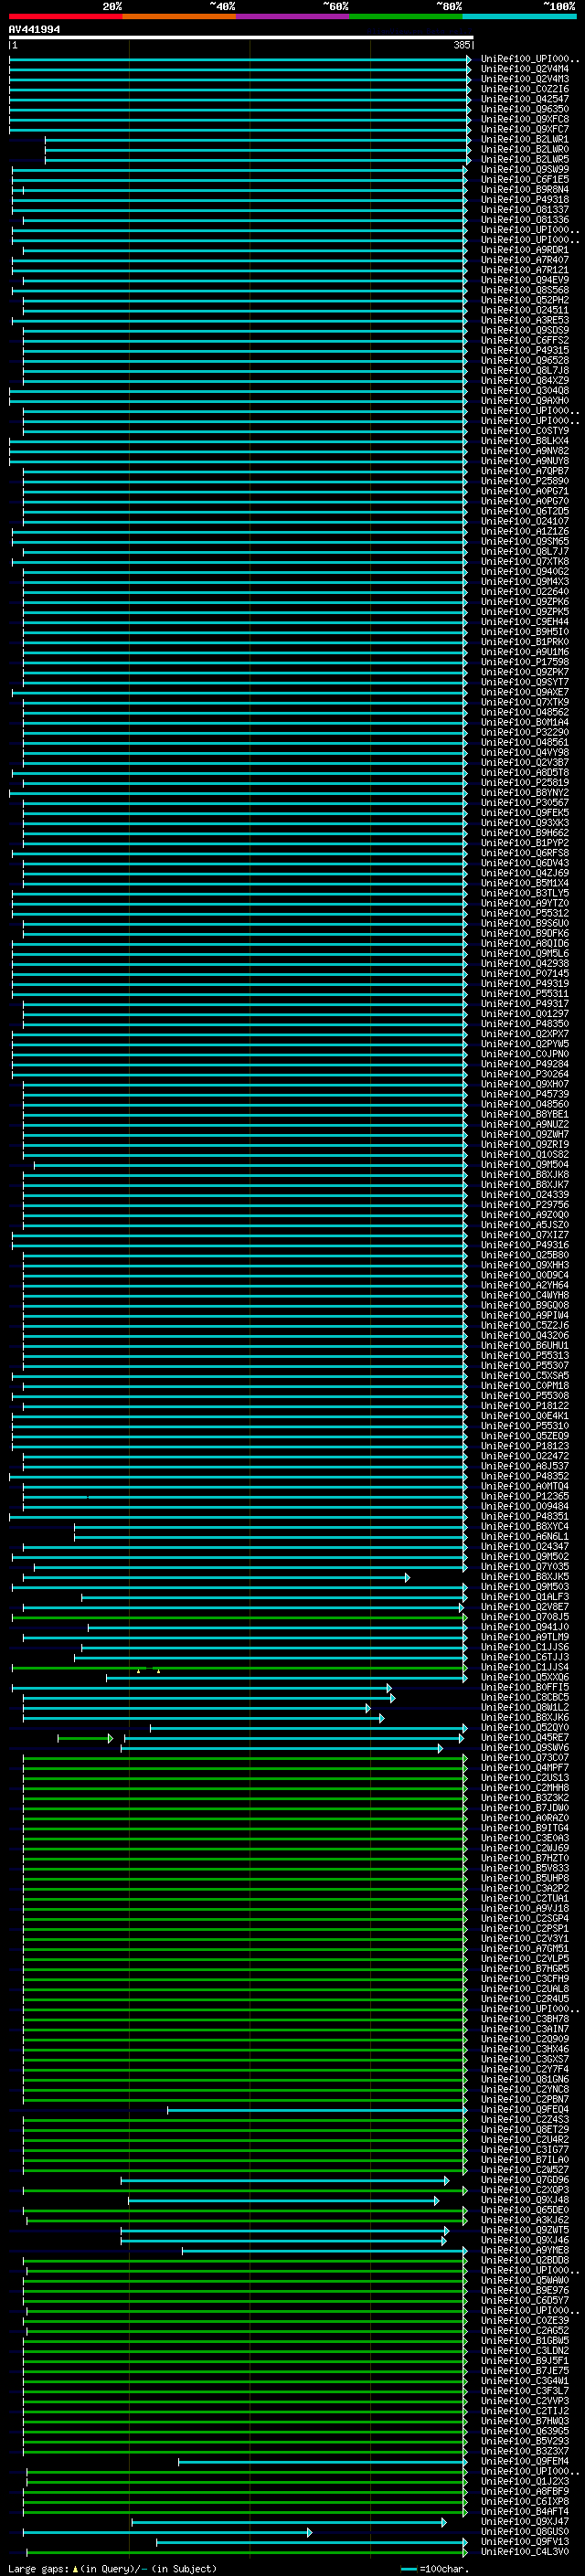Select hit UniRef100_Q9AXH0
The width and height of the screenshot is (585, 2576).
(x=525, y=400)
